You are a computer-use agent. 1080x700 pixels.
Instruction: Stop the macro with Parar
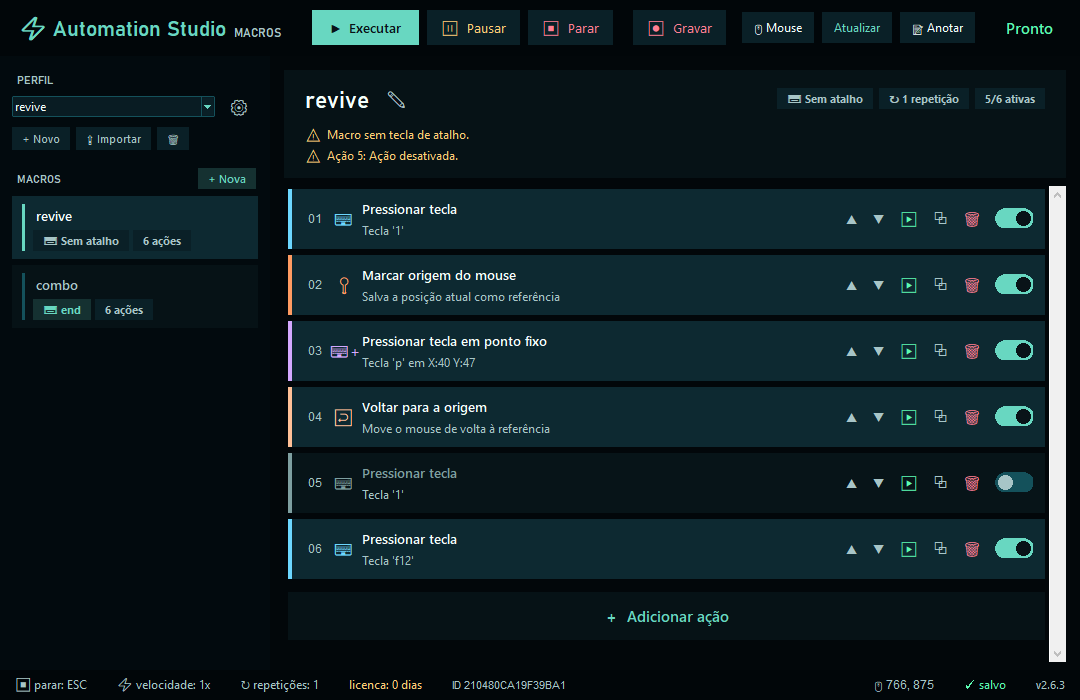pyautogui.click(x=570, y=28)
